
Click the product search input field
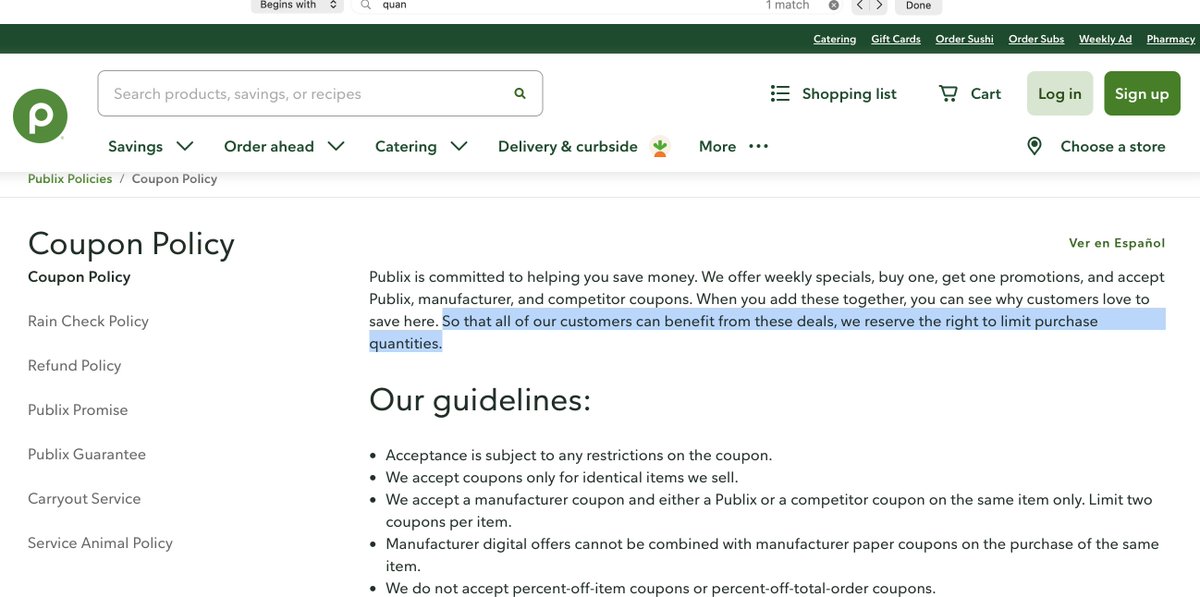[x=320, y=93]
